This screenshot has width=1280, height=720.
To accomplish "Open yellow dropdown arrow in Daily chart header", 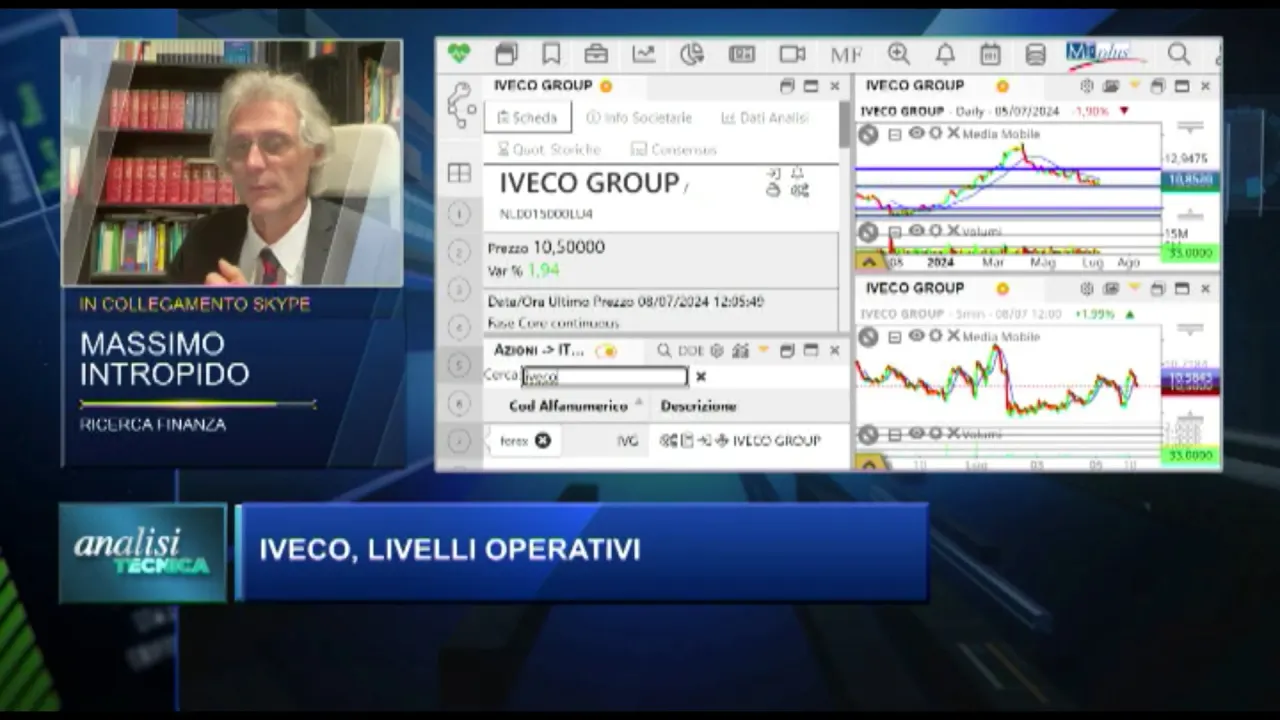I will pyautogui.click(x=1134, y=86).
